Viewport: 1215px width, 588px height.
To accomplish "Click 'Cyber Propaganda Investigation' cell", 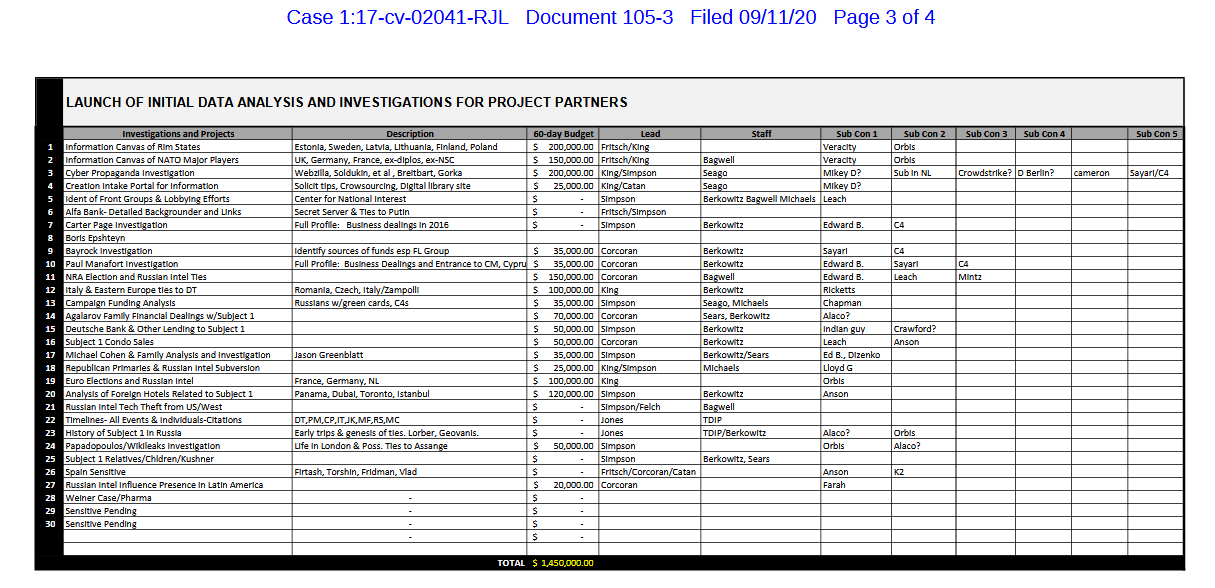I will (178, 173).
